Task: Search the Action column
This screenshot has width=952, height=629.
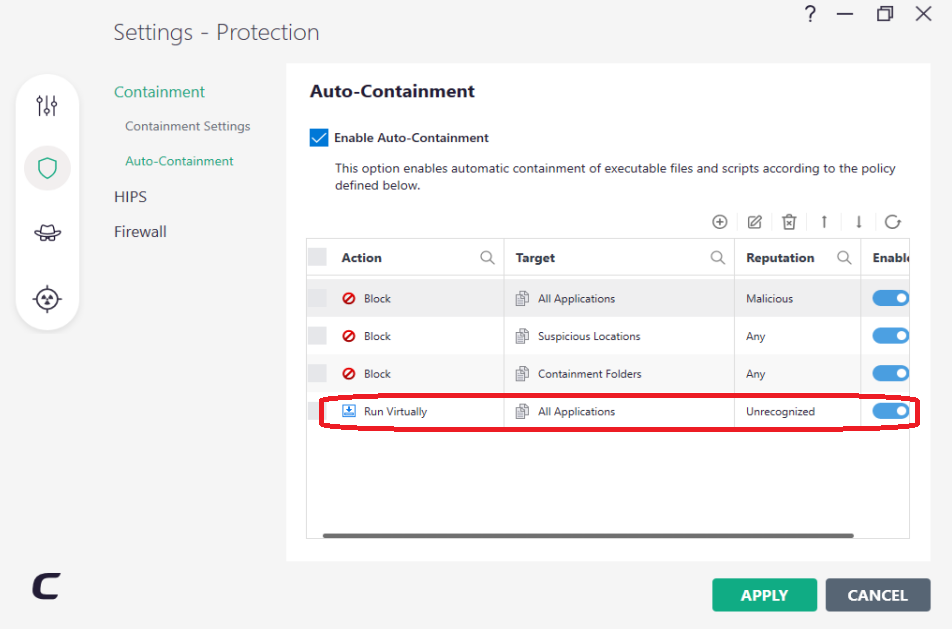Action: [x=487, y=258]
